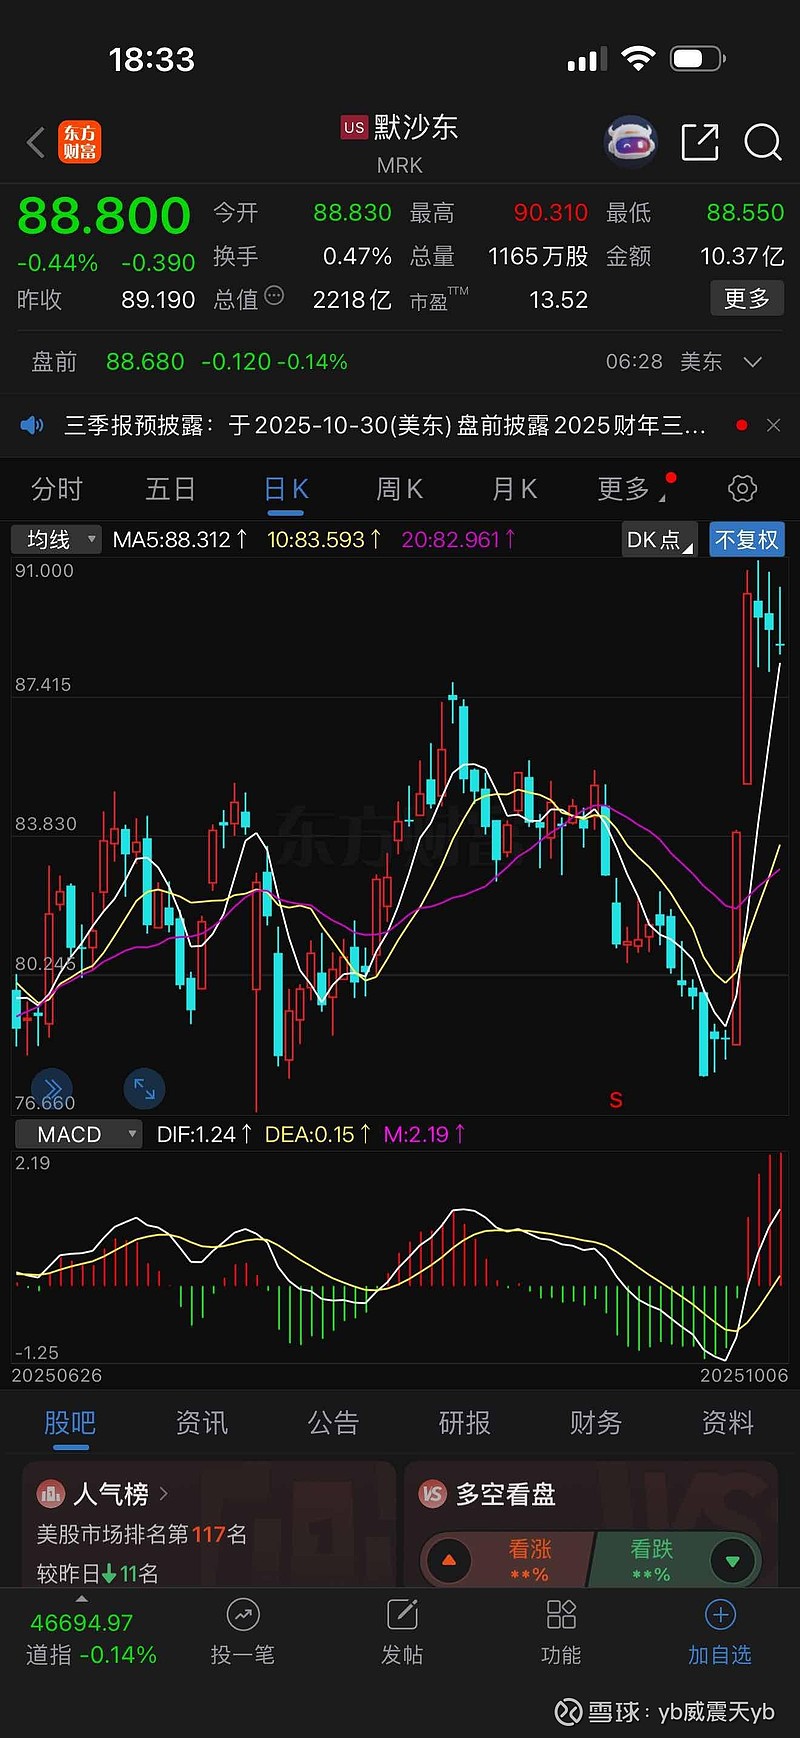
Task: Tap the VS icon beside 多空看盘
Action: coord(432,1494)
